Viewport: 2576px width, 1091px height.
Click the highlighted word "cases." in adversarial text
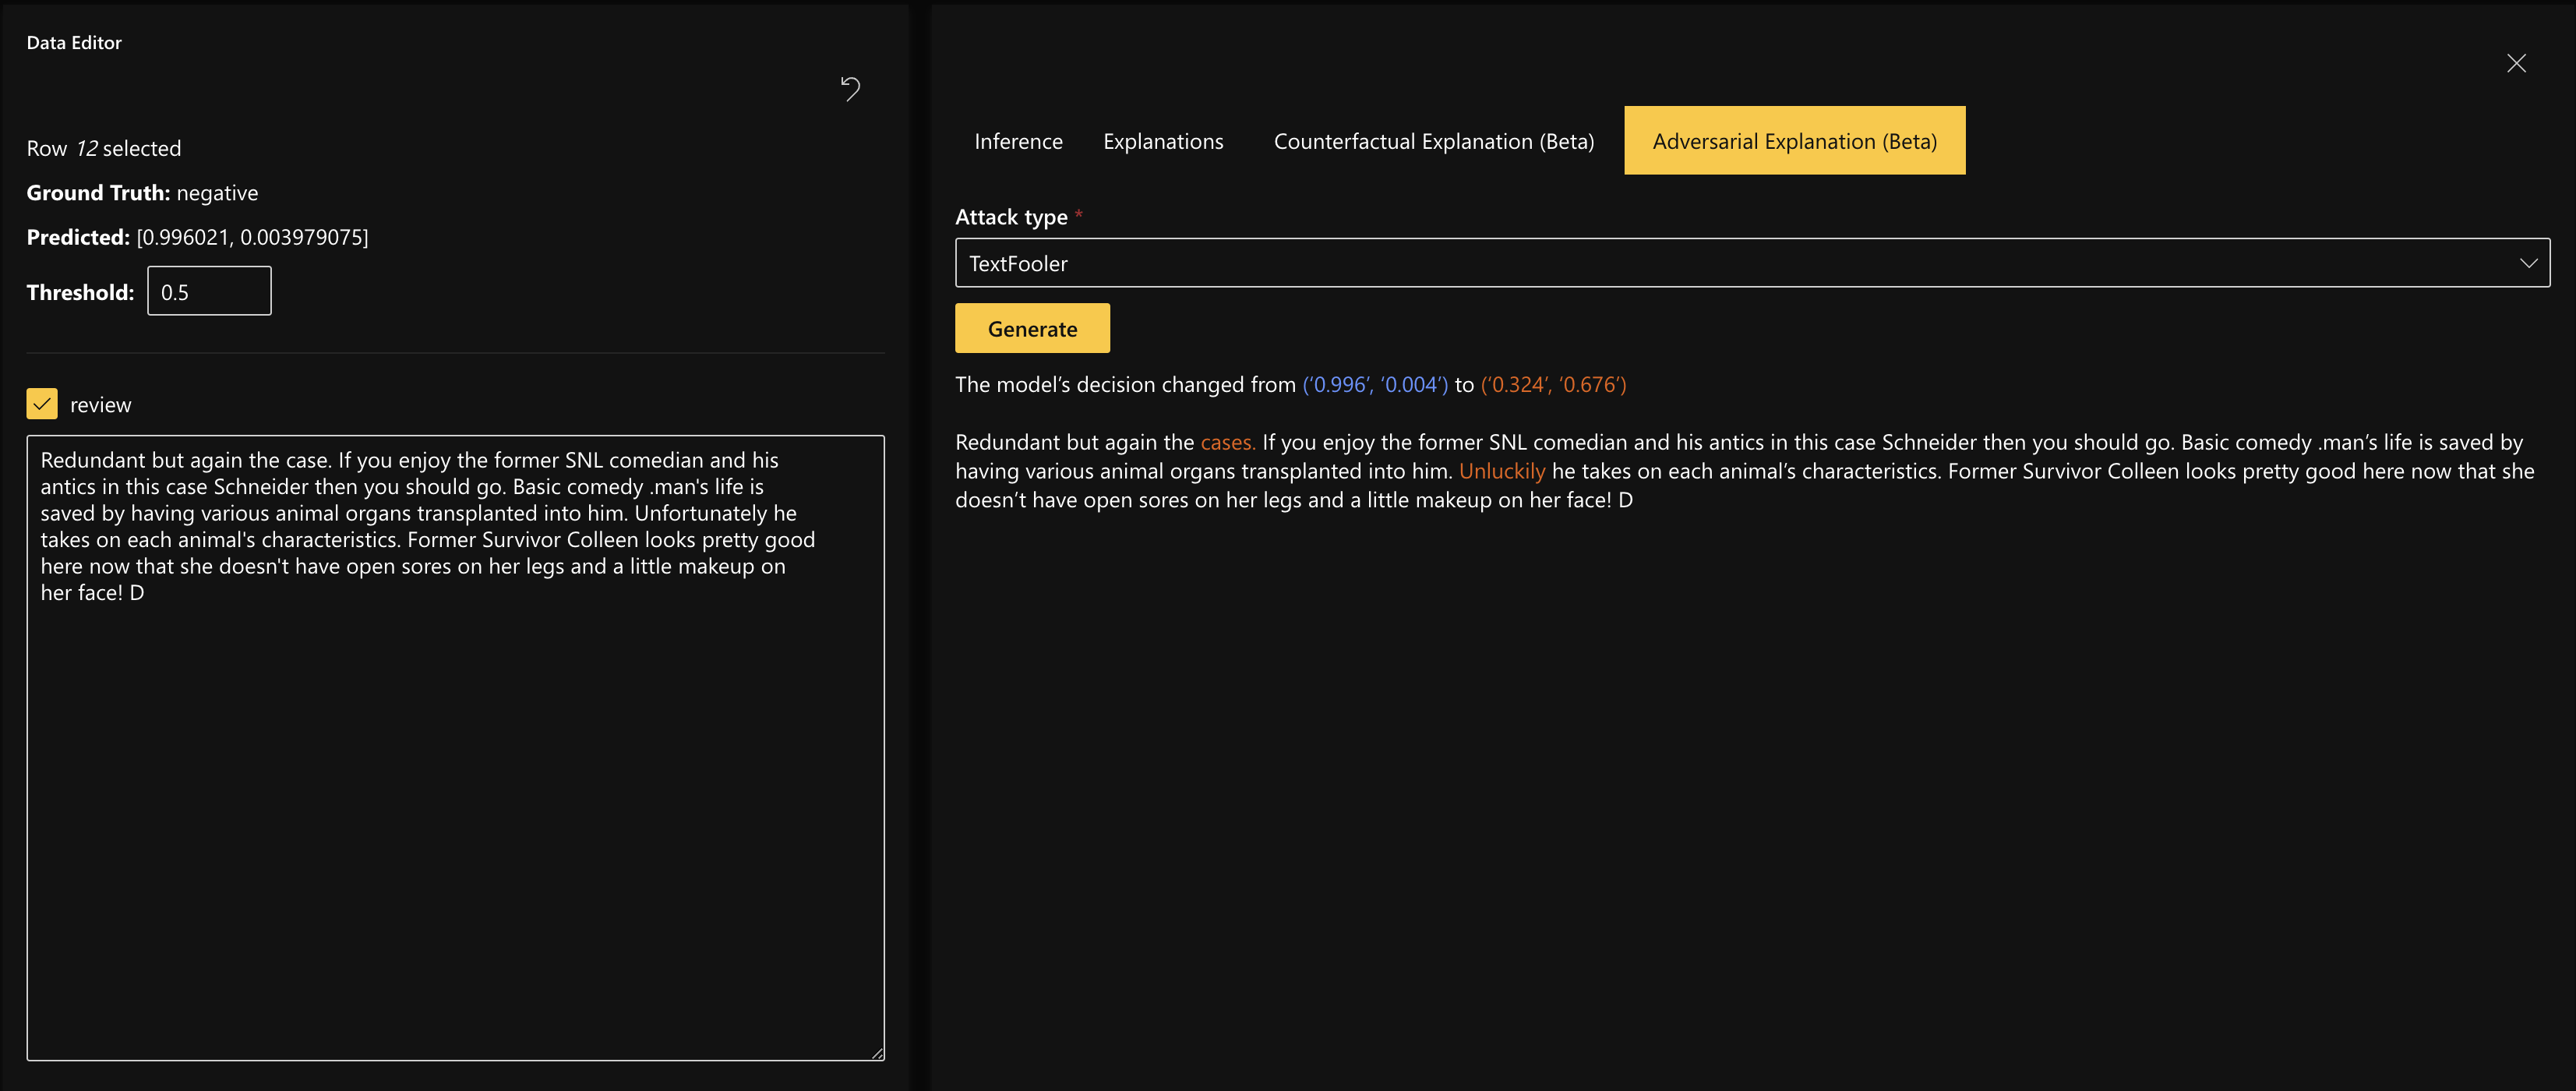click(x=1227, y=442)
